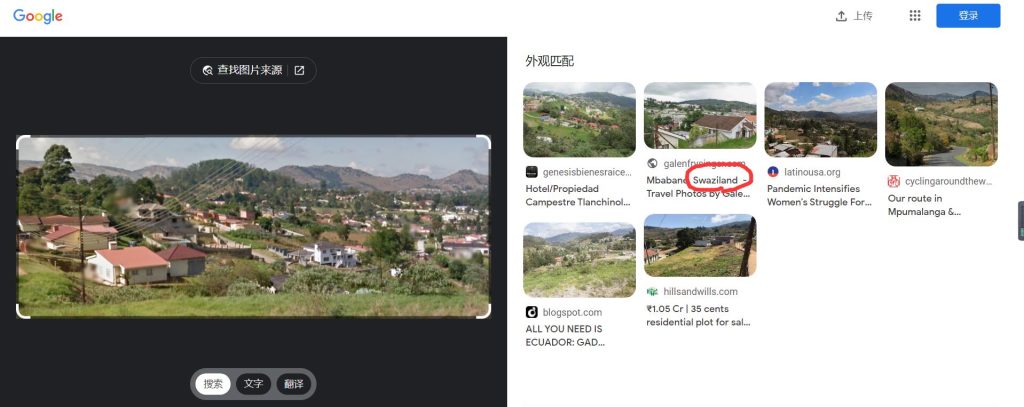1024x407 pixels.
Task: Click the blogspot.com favicon
Action: click(532, 312)
